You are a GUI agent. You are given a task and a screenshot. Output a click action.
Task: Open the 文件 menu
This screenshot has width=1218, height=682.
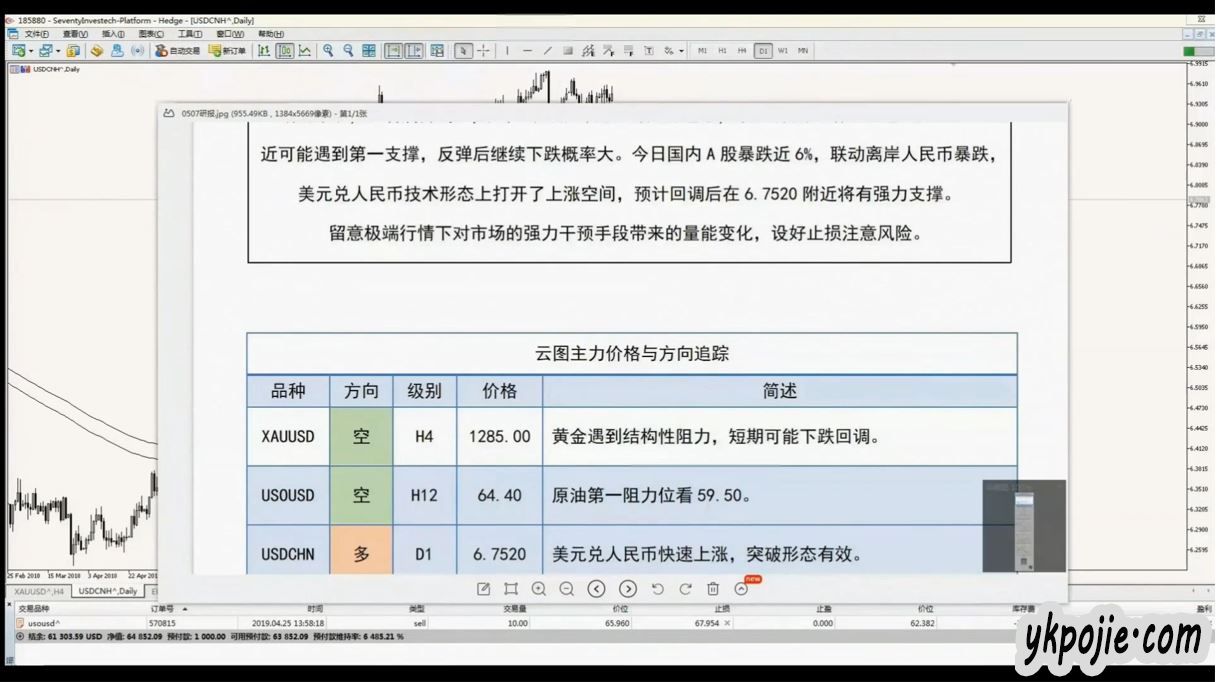pyautogui.click(x=36, y=34)
